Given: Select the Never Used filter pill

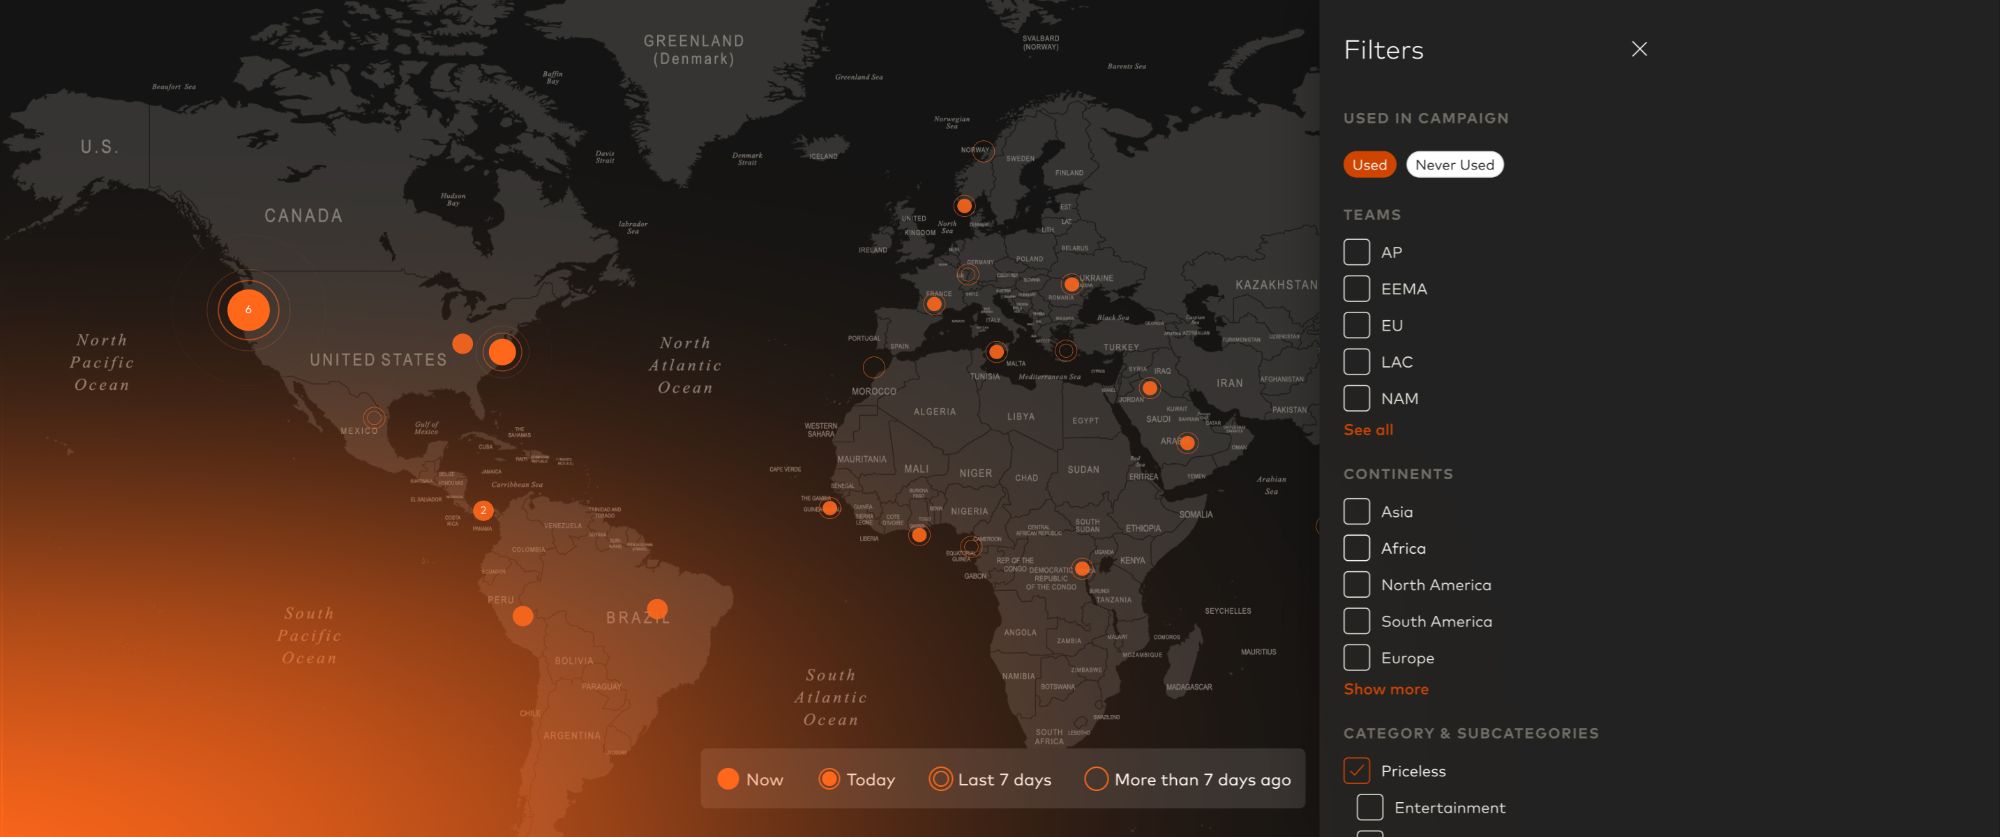Looking at the screenshot, I should coord(1454,165).
